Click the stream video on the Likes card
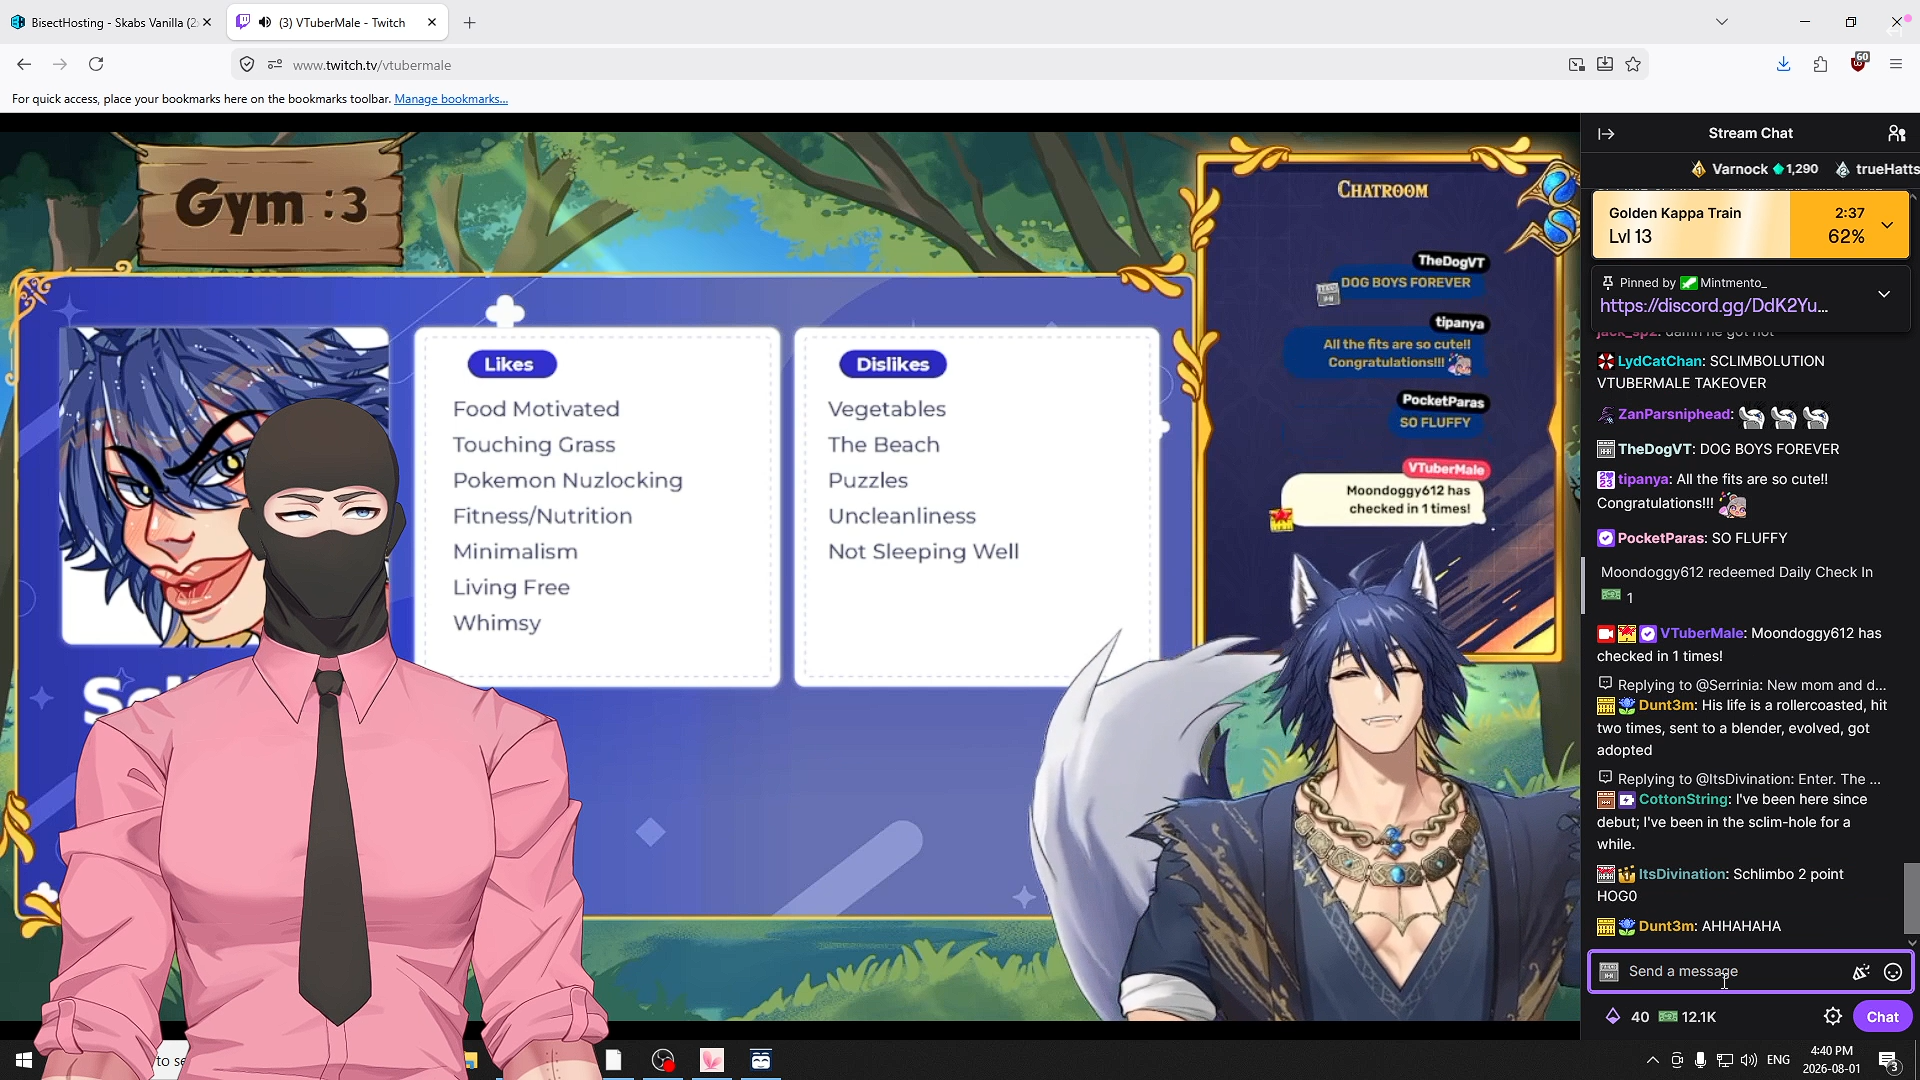Viewport: 1920px width, 1080px height. pos(597,507)
